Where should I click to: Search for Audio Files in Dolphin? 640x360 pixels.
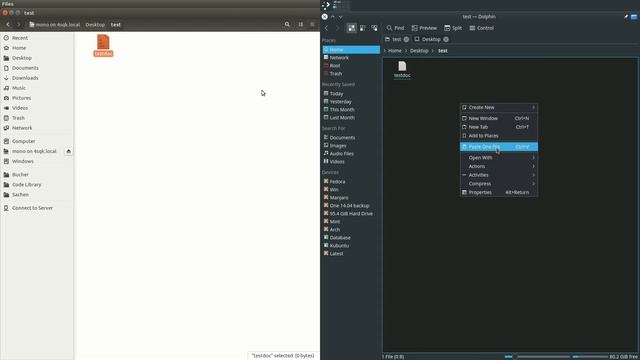tap(341, 154)
